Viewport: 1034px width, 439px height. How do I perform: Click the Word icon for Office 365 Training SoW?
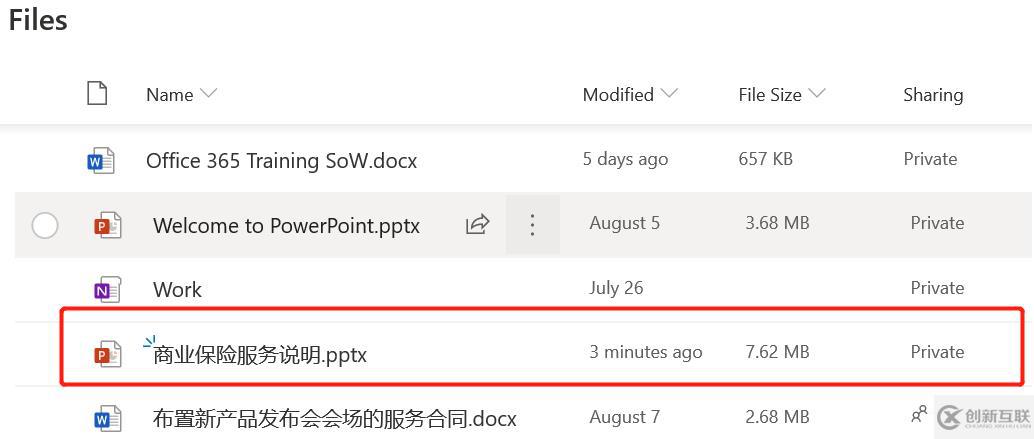click(x=100, y=160)
